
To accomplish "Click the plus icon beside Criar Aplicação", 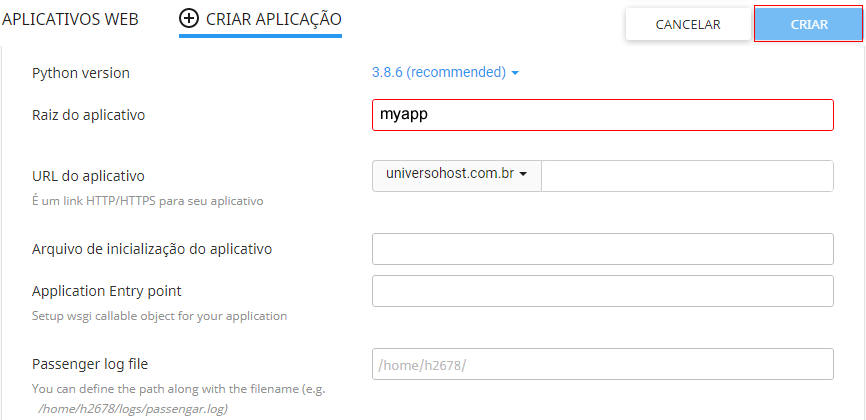I will point(189,19).
